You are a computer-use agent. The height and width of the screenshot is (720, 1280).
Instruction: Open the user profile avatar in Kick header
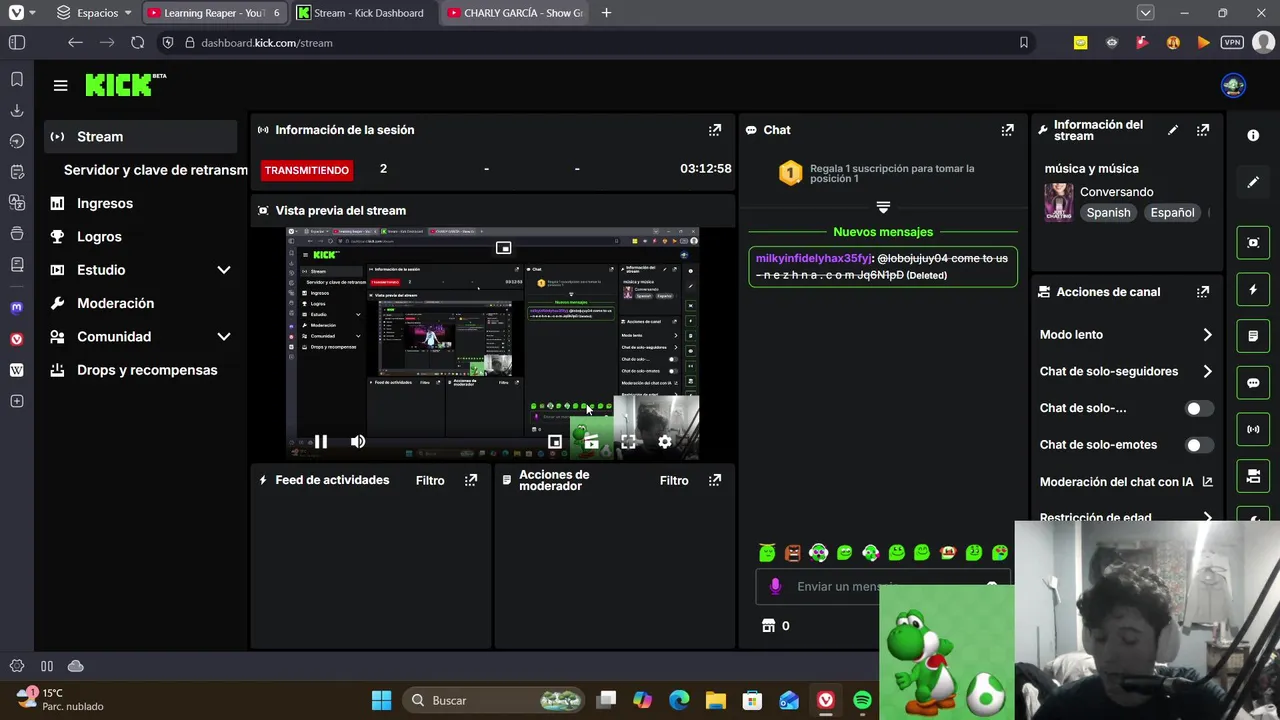pyautogui.click(x=1233, y=85)
